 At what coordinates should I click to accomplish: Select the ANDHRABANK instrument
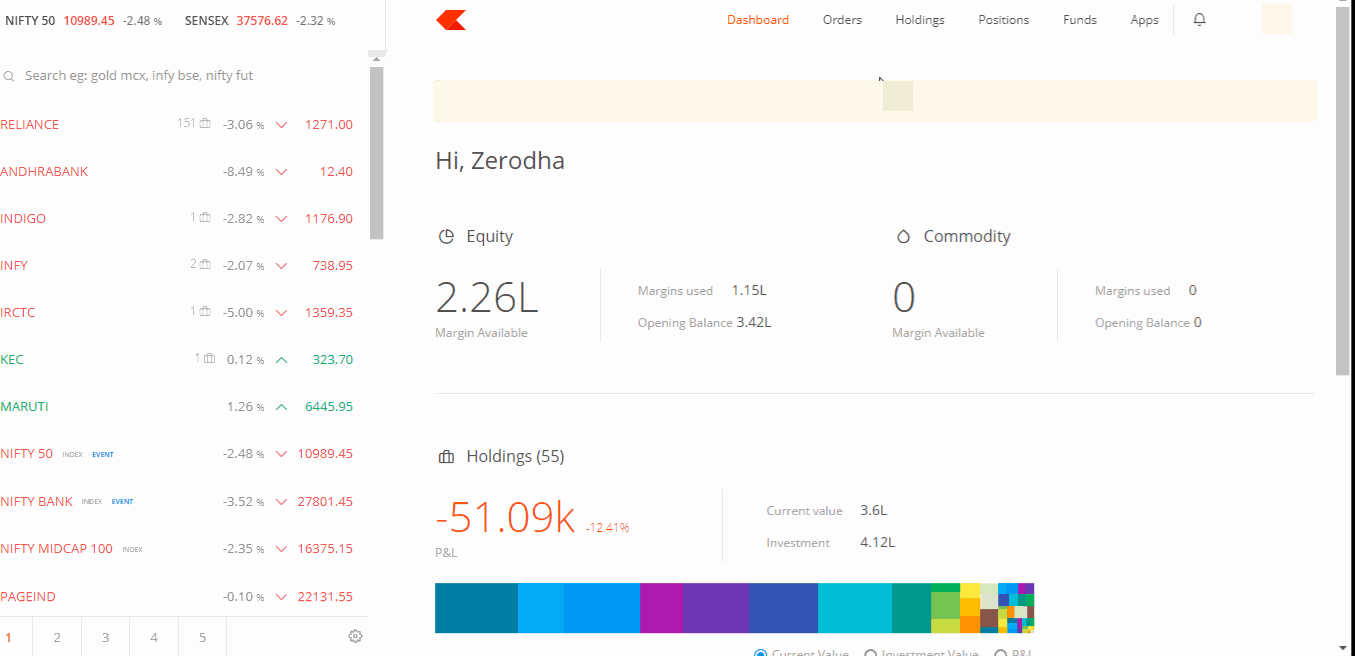pos(44,172)
